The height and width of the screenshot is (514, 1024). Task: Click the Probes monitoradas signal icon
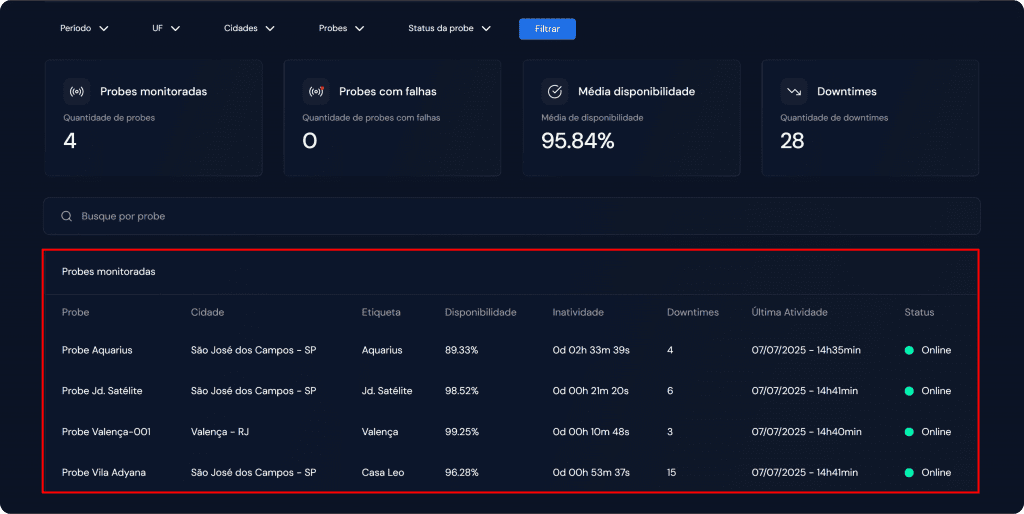coord(76,91)
